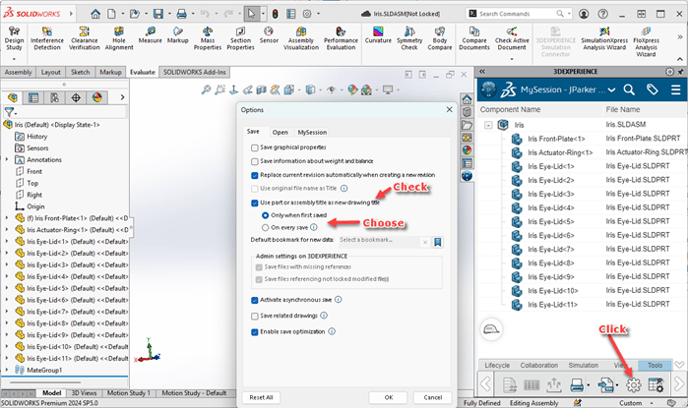Open Design Study
688x408 pixels.
[14, 38]
